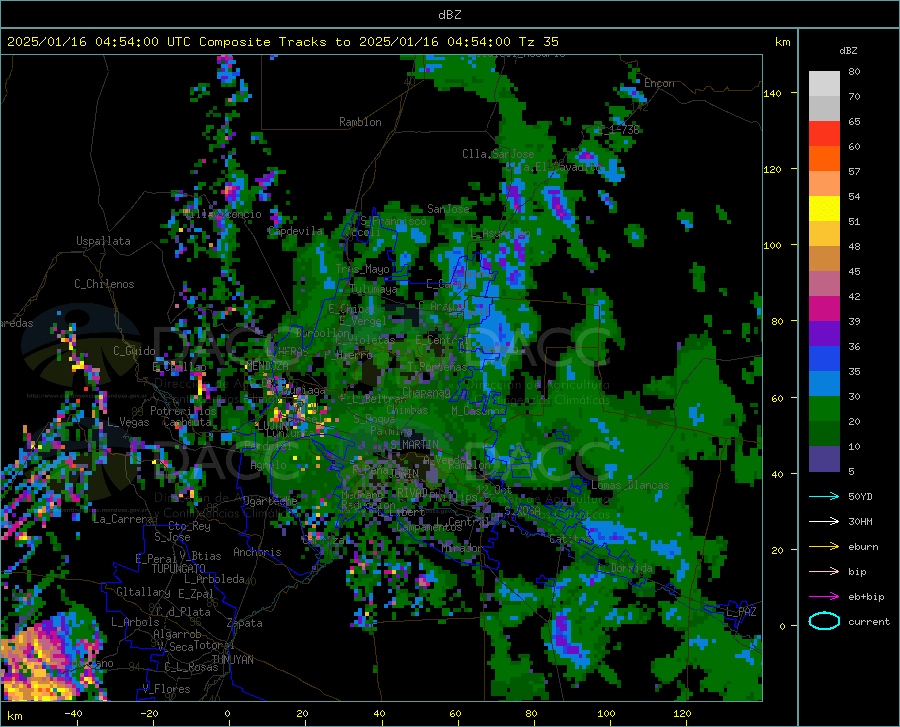Image resolution: width=900 pixels, height=727 pixels.
Task: Click the 'Potrerillos' place label
Action: 183,411
